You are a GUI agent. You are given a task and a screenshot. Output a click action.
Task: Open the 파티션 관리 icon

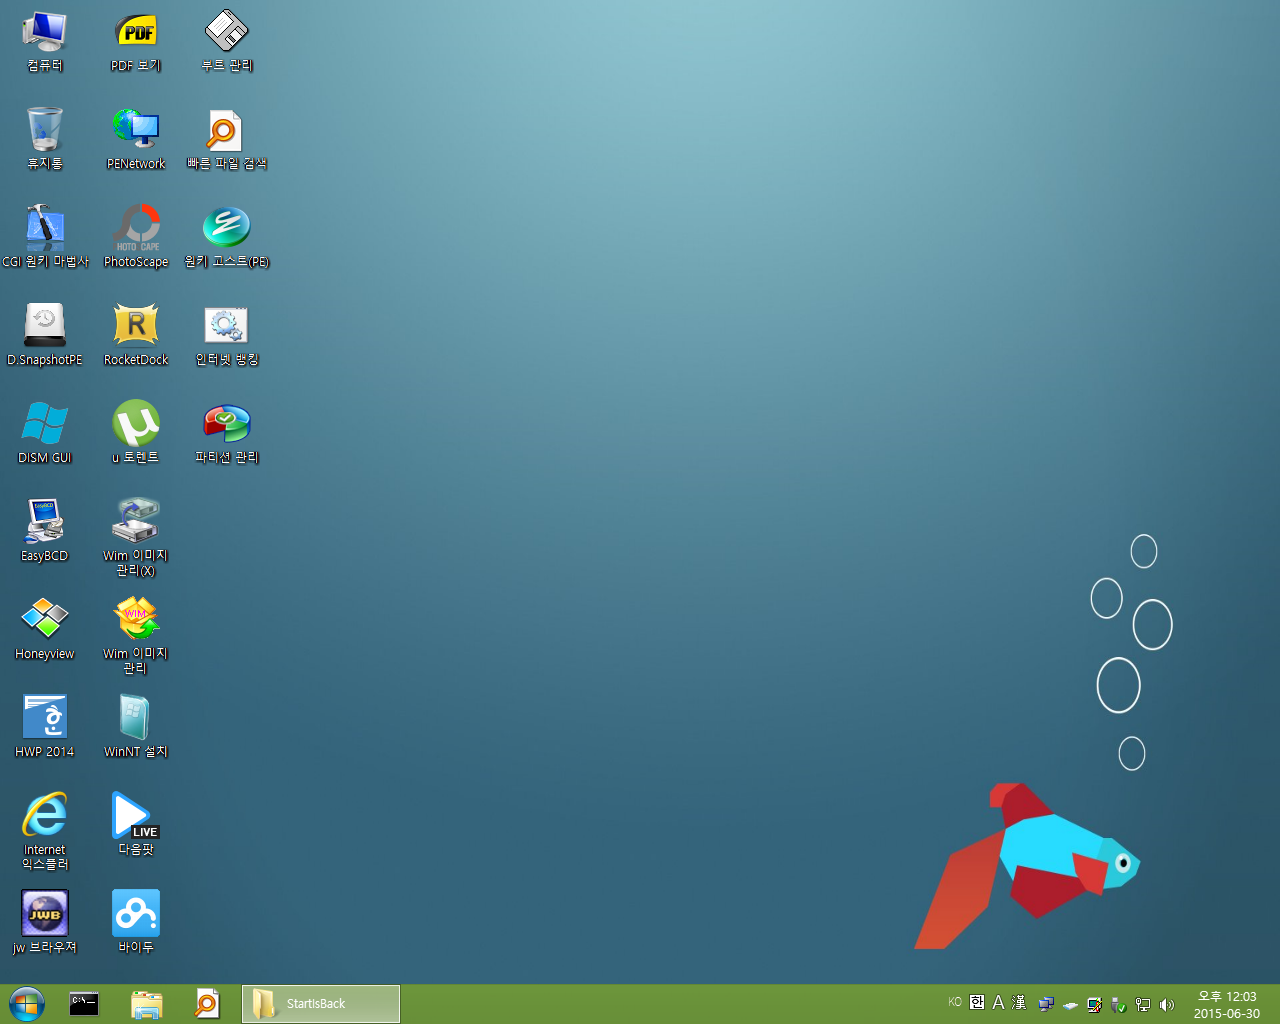[x=227, y=433]
